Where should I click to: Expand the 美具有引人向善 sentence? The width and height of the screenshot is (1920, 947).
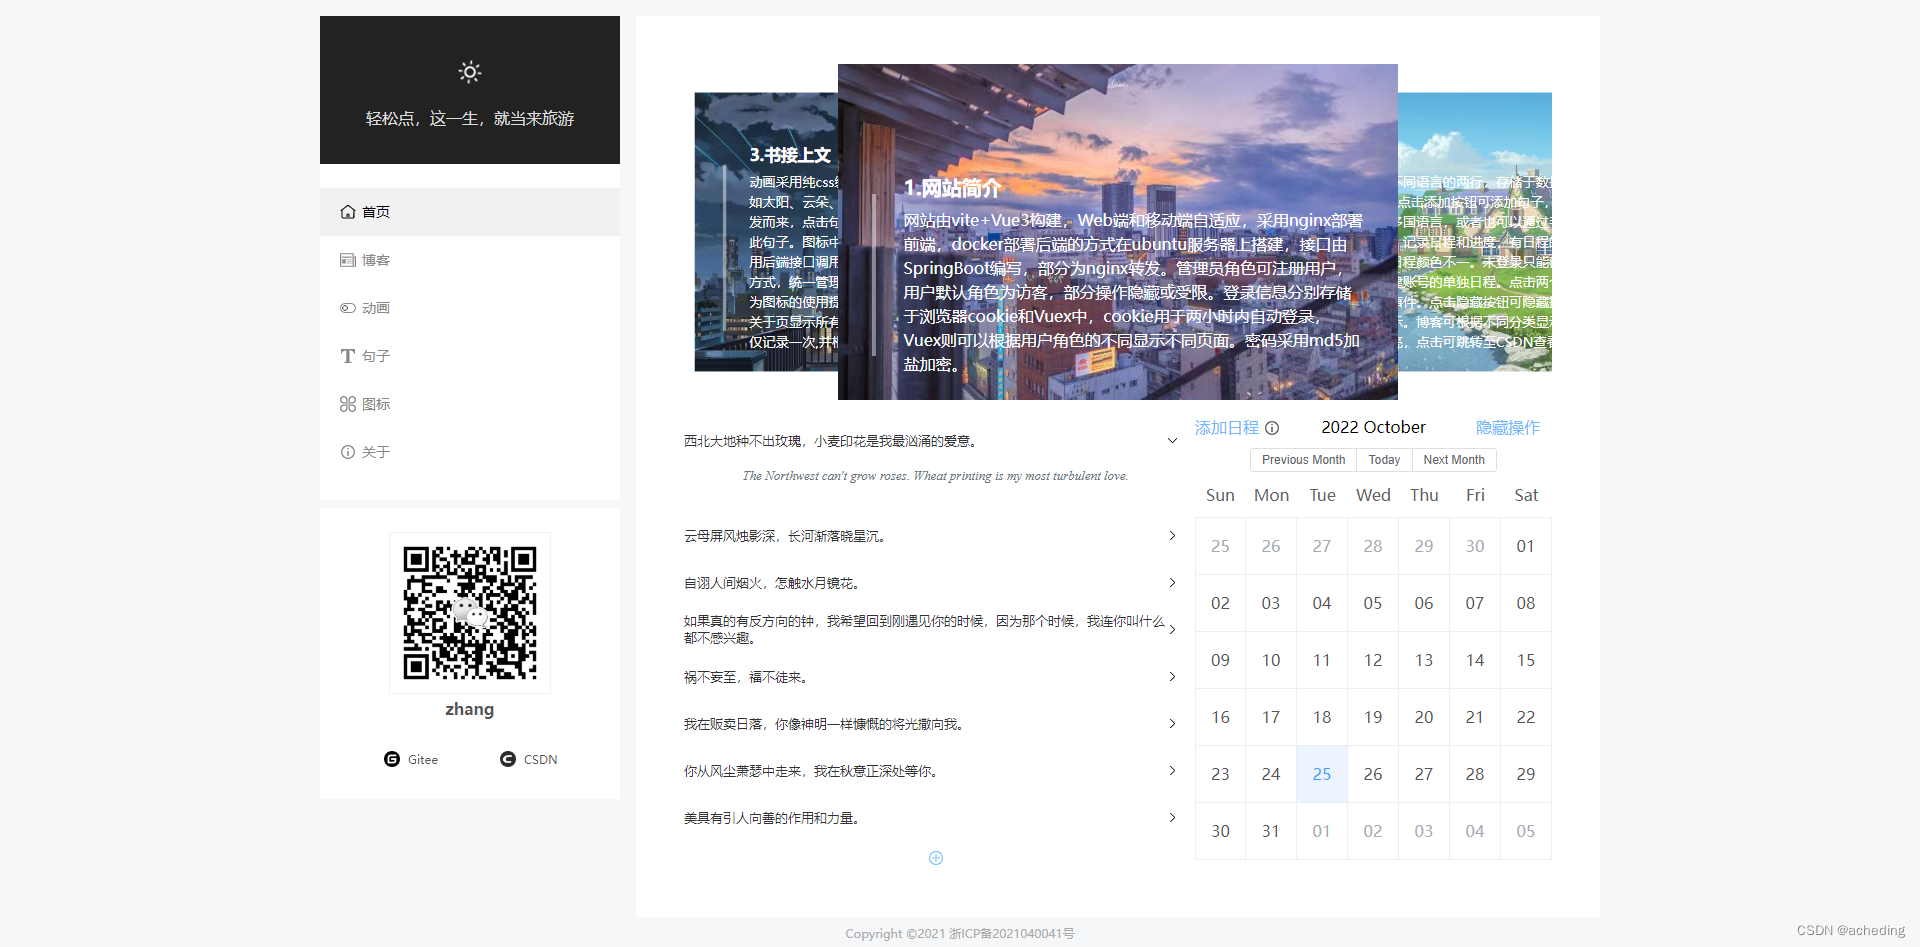click(x=931, y=818)
